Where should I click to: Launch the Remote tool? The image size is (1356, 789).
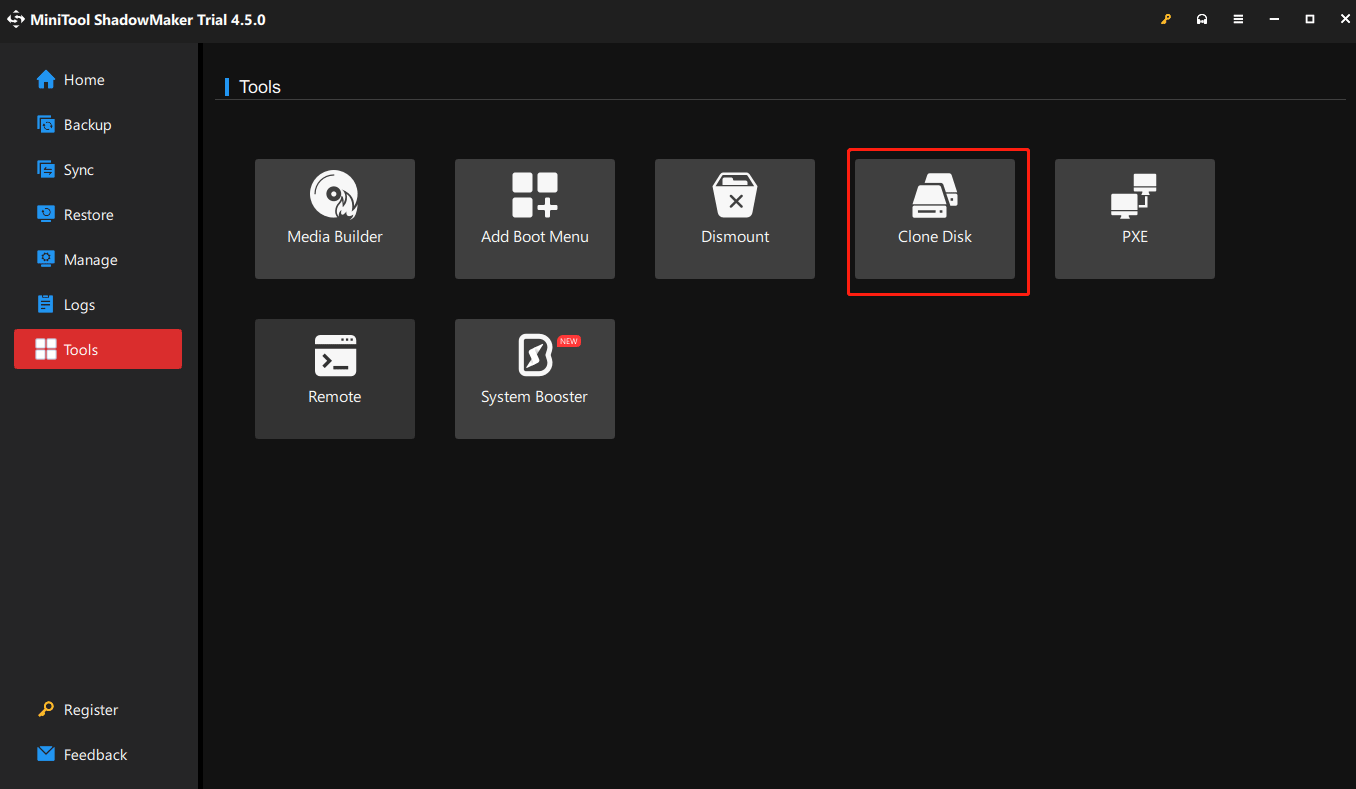click(x=334, y=379)
